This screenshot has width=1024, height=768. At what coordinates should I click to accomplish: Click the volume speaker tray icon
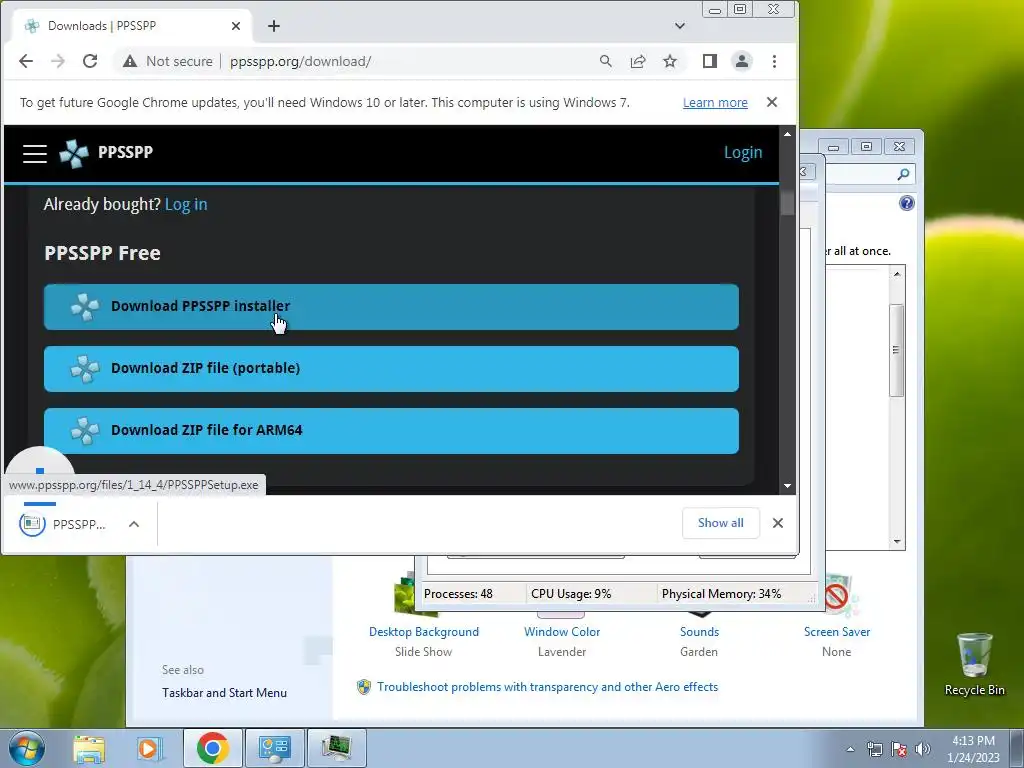click(922, 749)
